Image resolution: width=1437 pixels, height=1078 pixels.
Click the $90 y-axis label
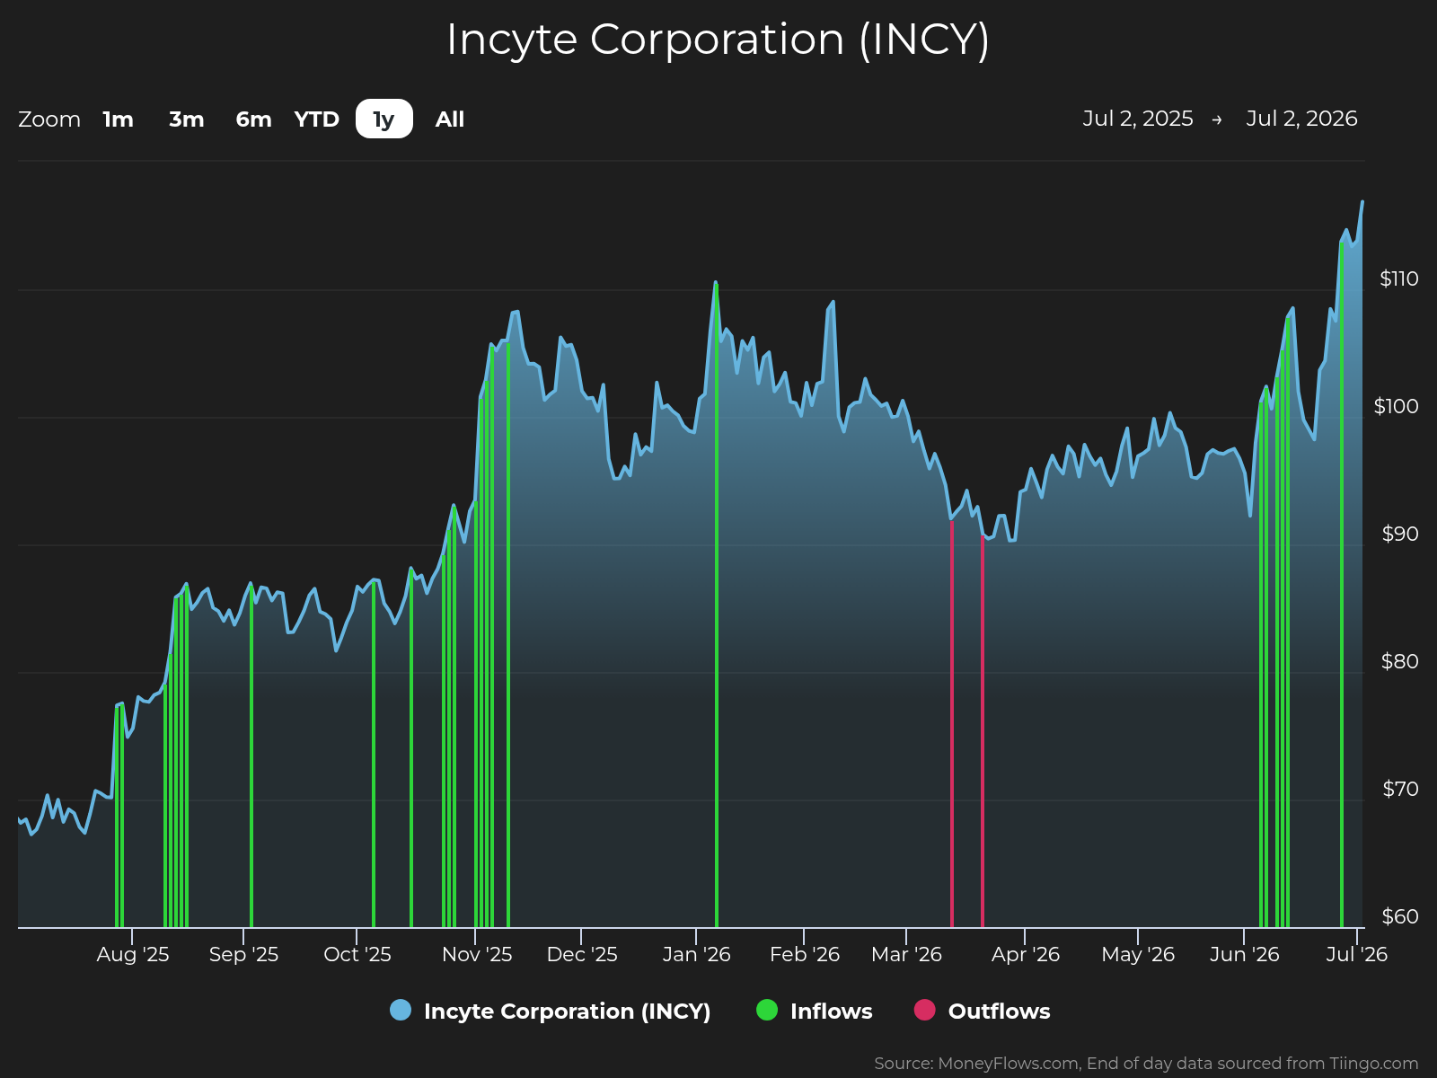[x=1400, y=533]
